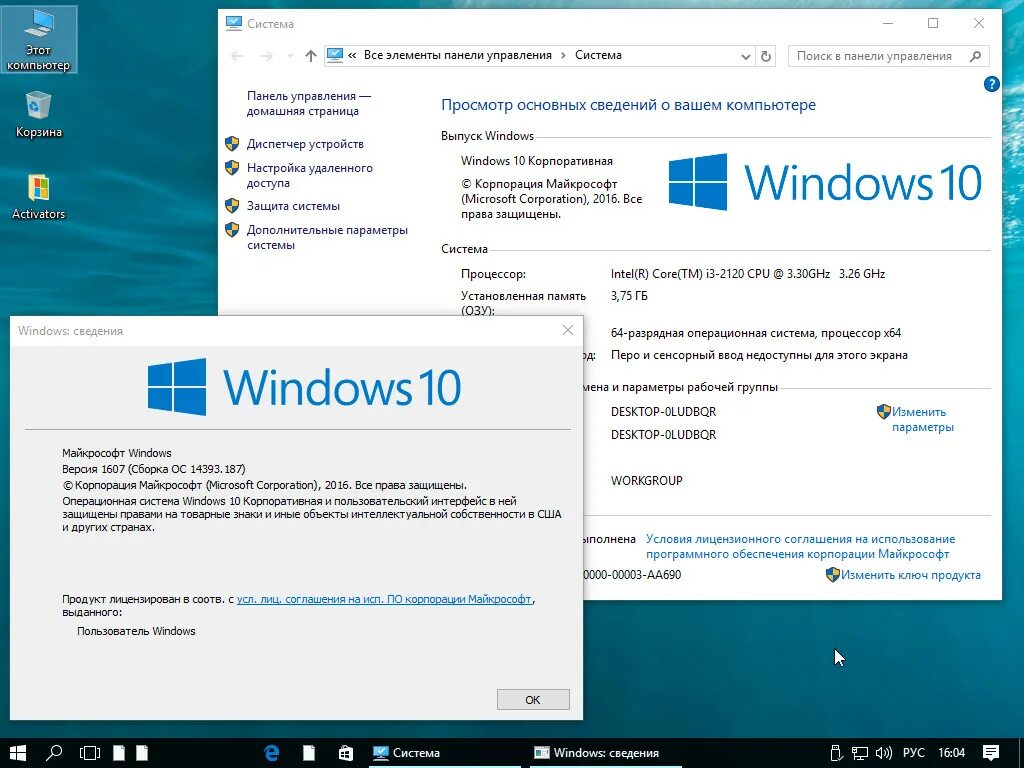This screenshot has width=1024, height=768.
Task: Open the Action Center notification icon
Action: point(991,752)
